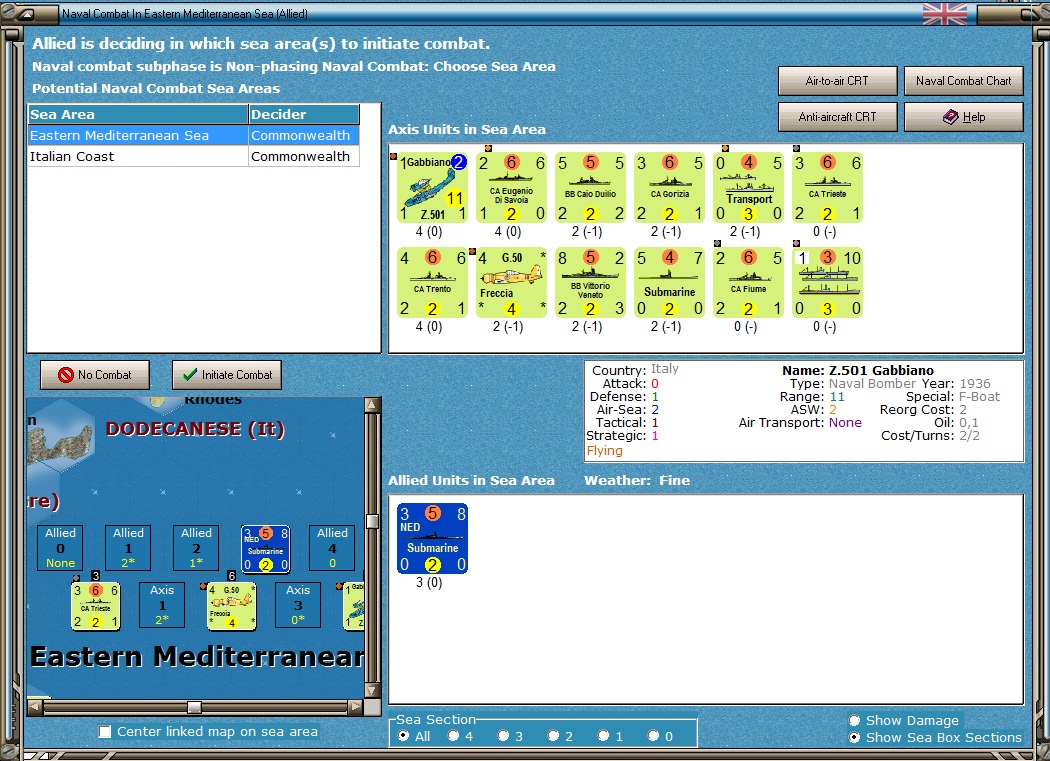This screenshot has width=1050, height=761.
Task: Select the CA Trento cruiser unit
Action: tap(432, 283)
